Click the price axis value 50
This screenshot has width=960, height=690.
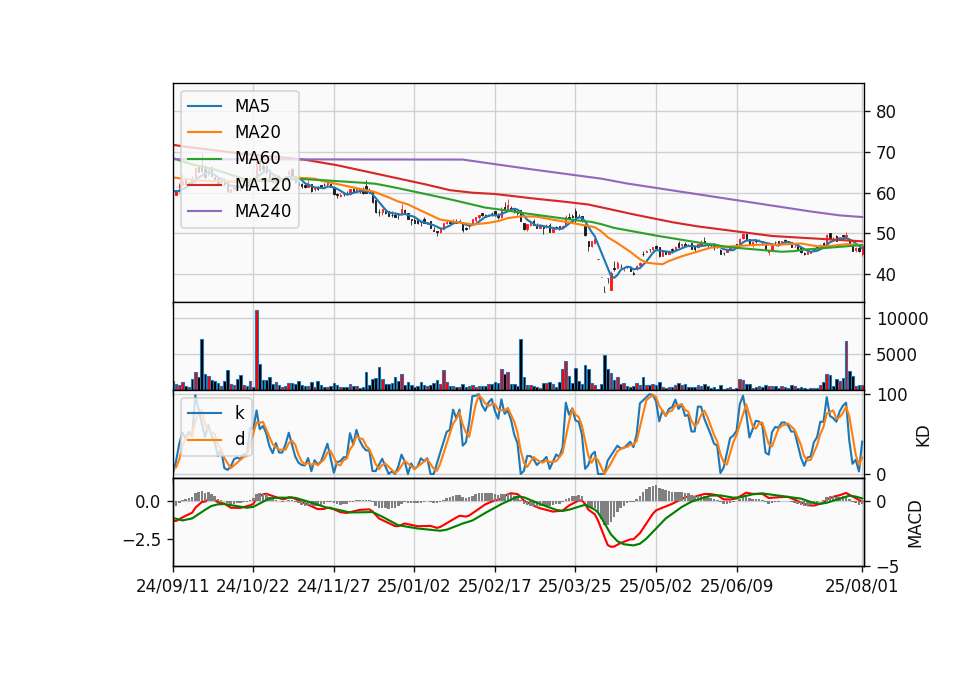pyautogui.click(x=886, y=234)
